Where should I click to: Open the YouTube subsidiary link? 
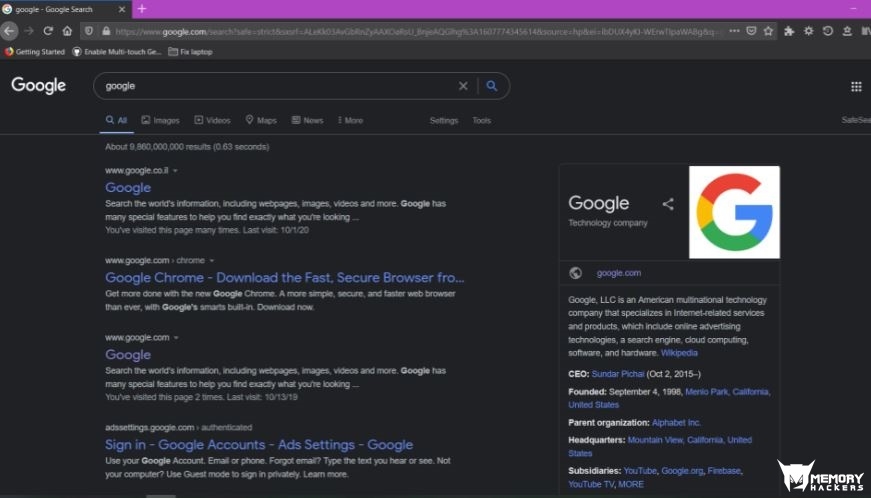pos(640,471)
